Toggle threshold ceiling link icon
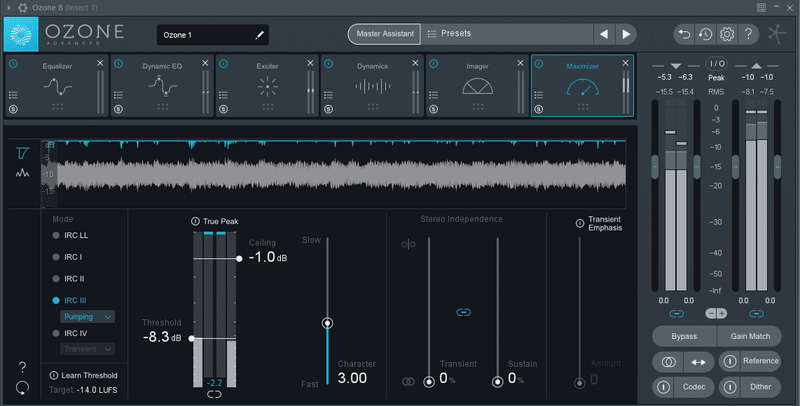The image size is (800, 406). [214, 394]
